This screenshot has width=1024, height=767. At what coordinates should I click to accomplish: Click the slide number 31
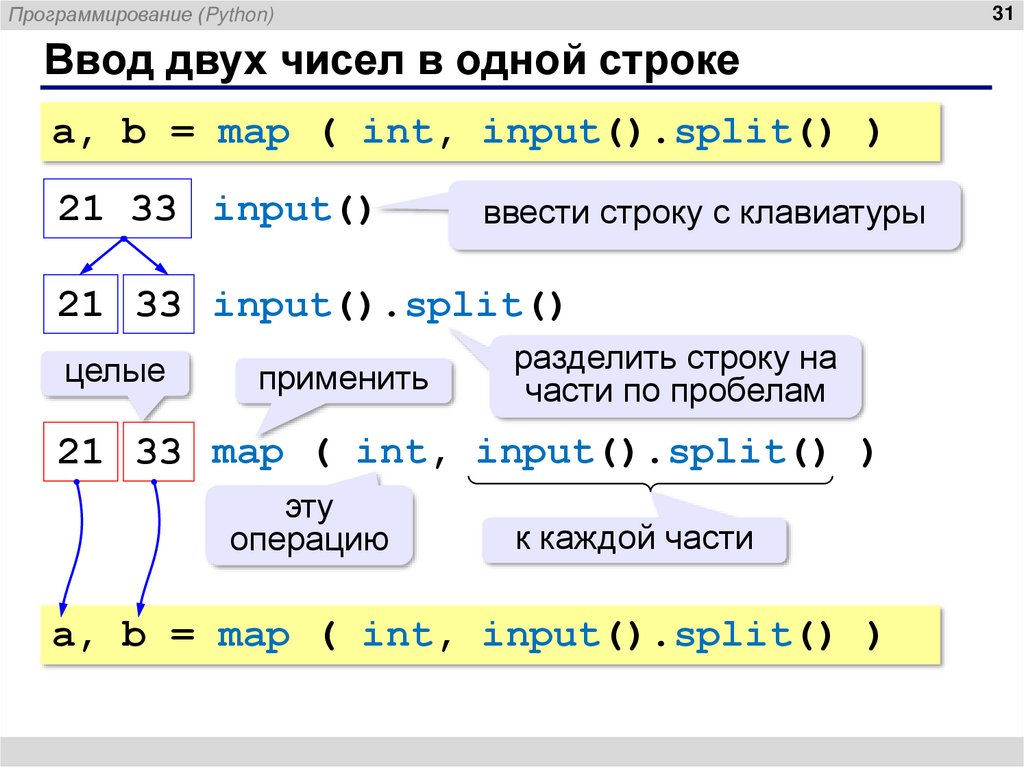click(1002, 13)
